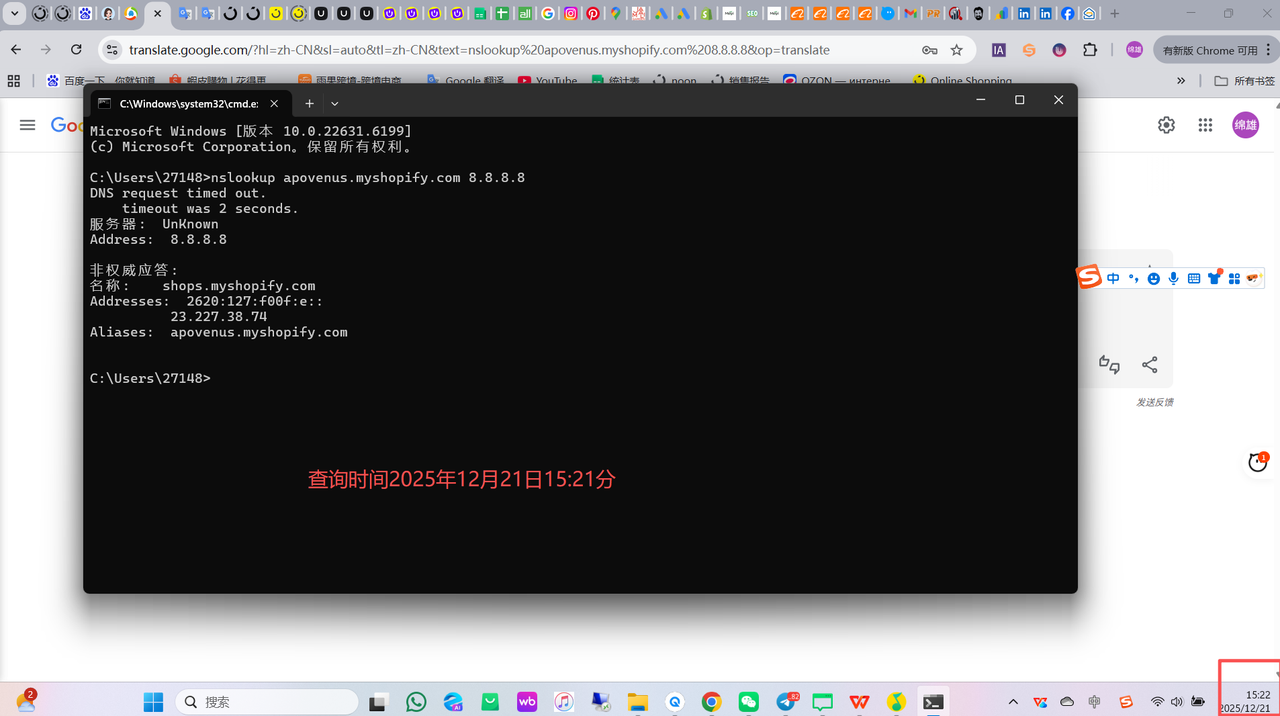Open the Terminal profile dropdown arrow
The image size is (1280, 716).
coord(335,103)
